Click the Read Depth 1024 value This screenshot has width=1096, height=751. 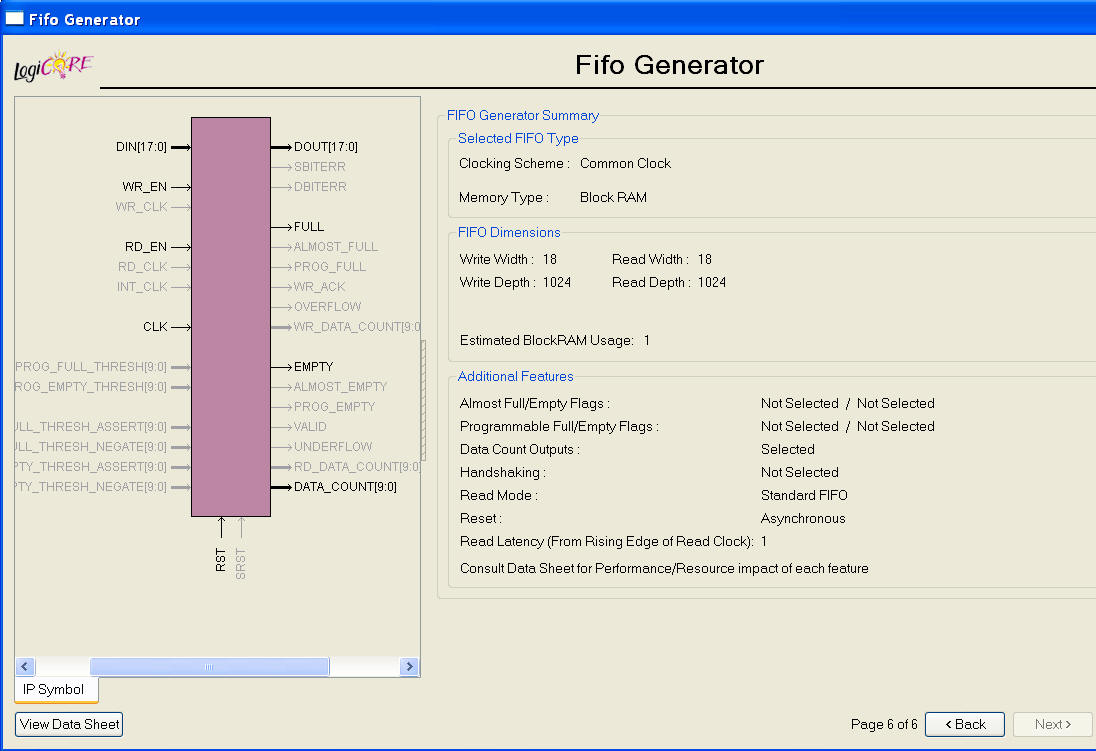click(712, 282)
